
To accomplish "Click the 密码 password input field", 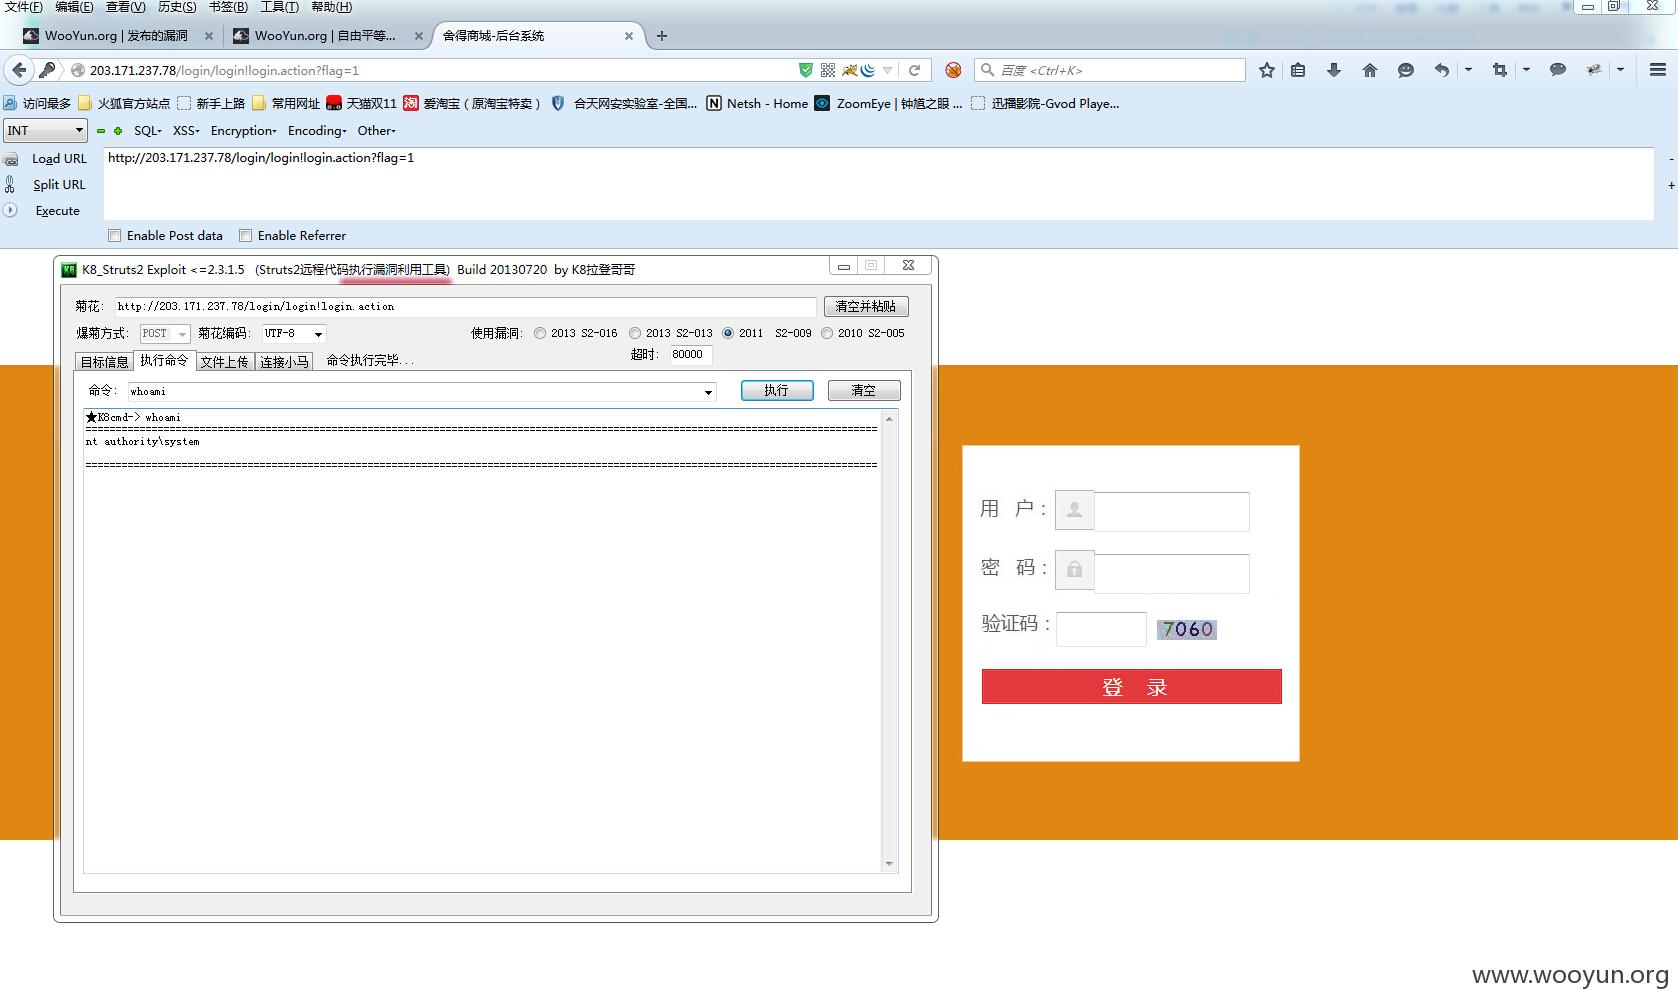I will (1172, 573).
